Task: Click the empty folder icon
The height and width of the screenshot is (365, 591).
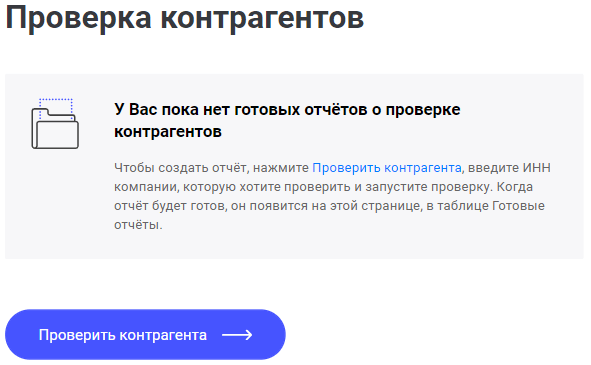Action: click(55, 123)
